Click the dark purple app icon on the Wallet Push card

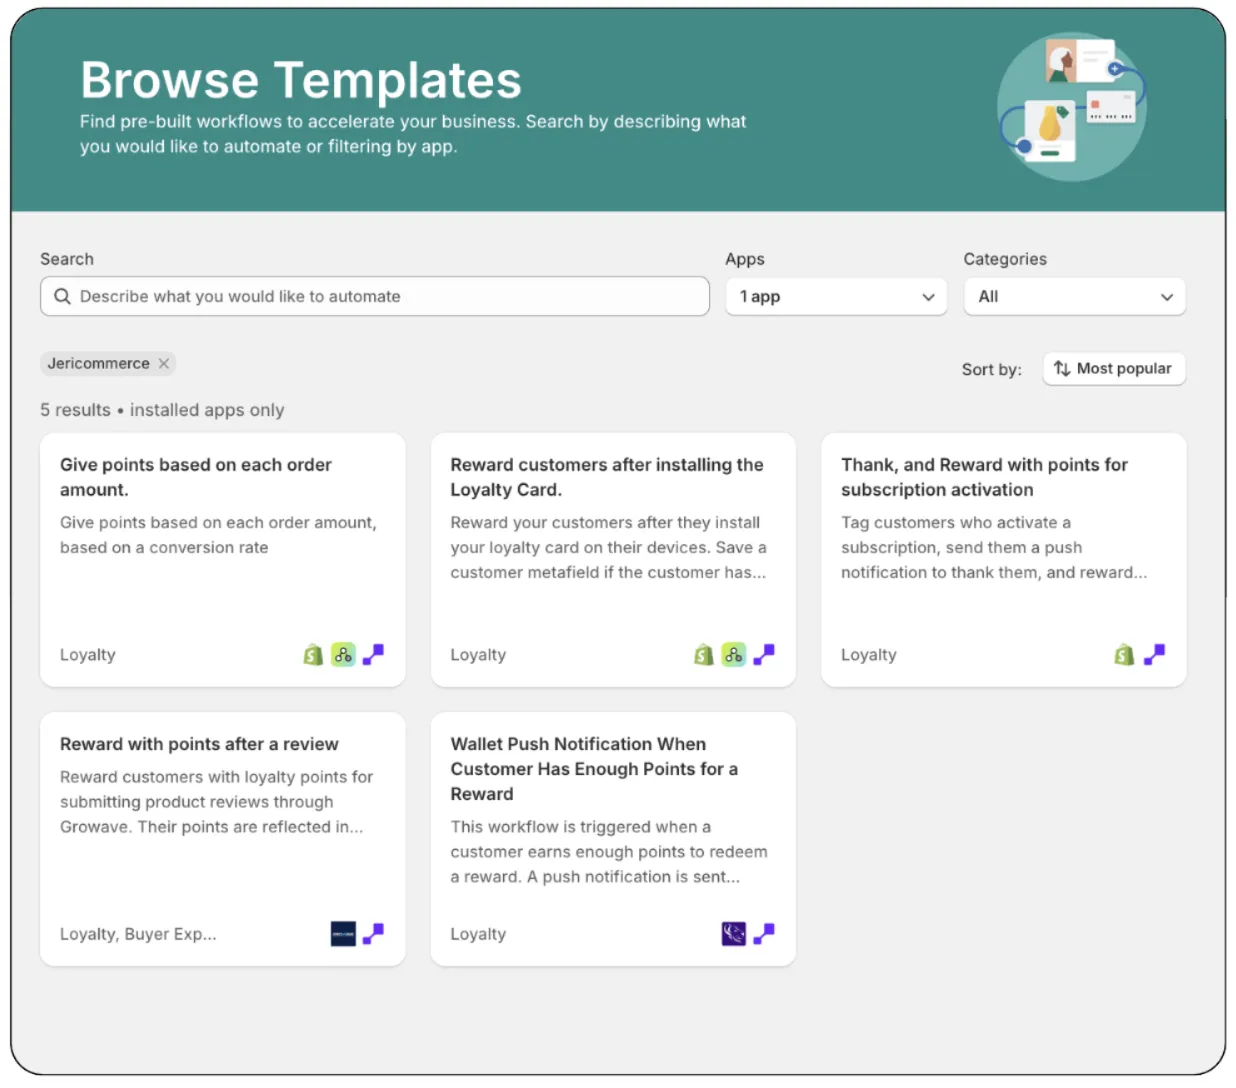(733, 934)
